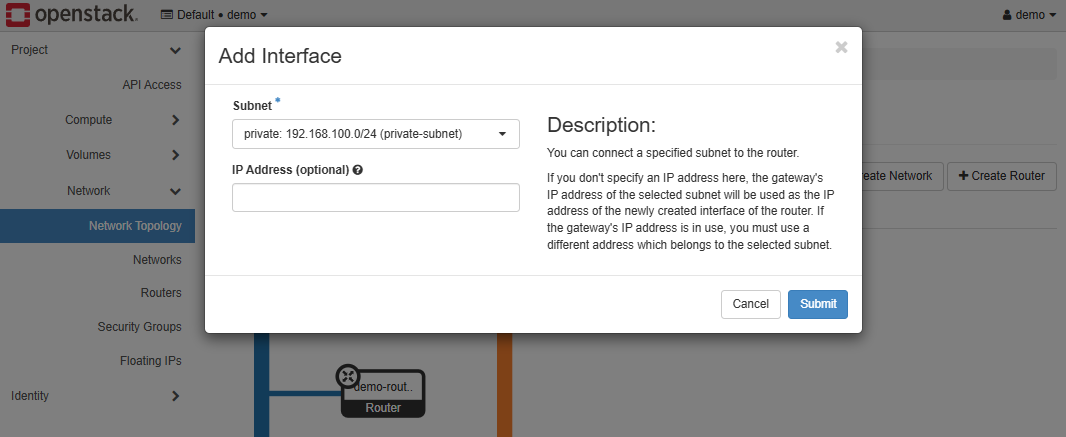Click the Create Router button
Screen dimensions: 1066x437
(1001, 176)
